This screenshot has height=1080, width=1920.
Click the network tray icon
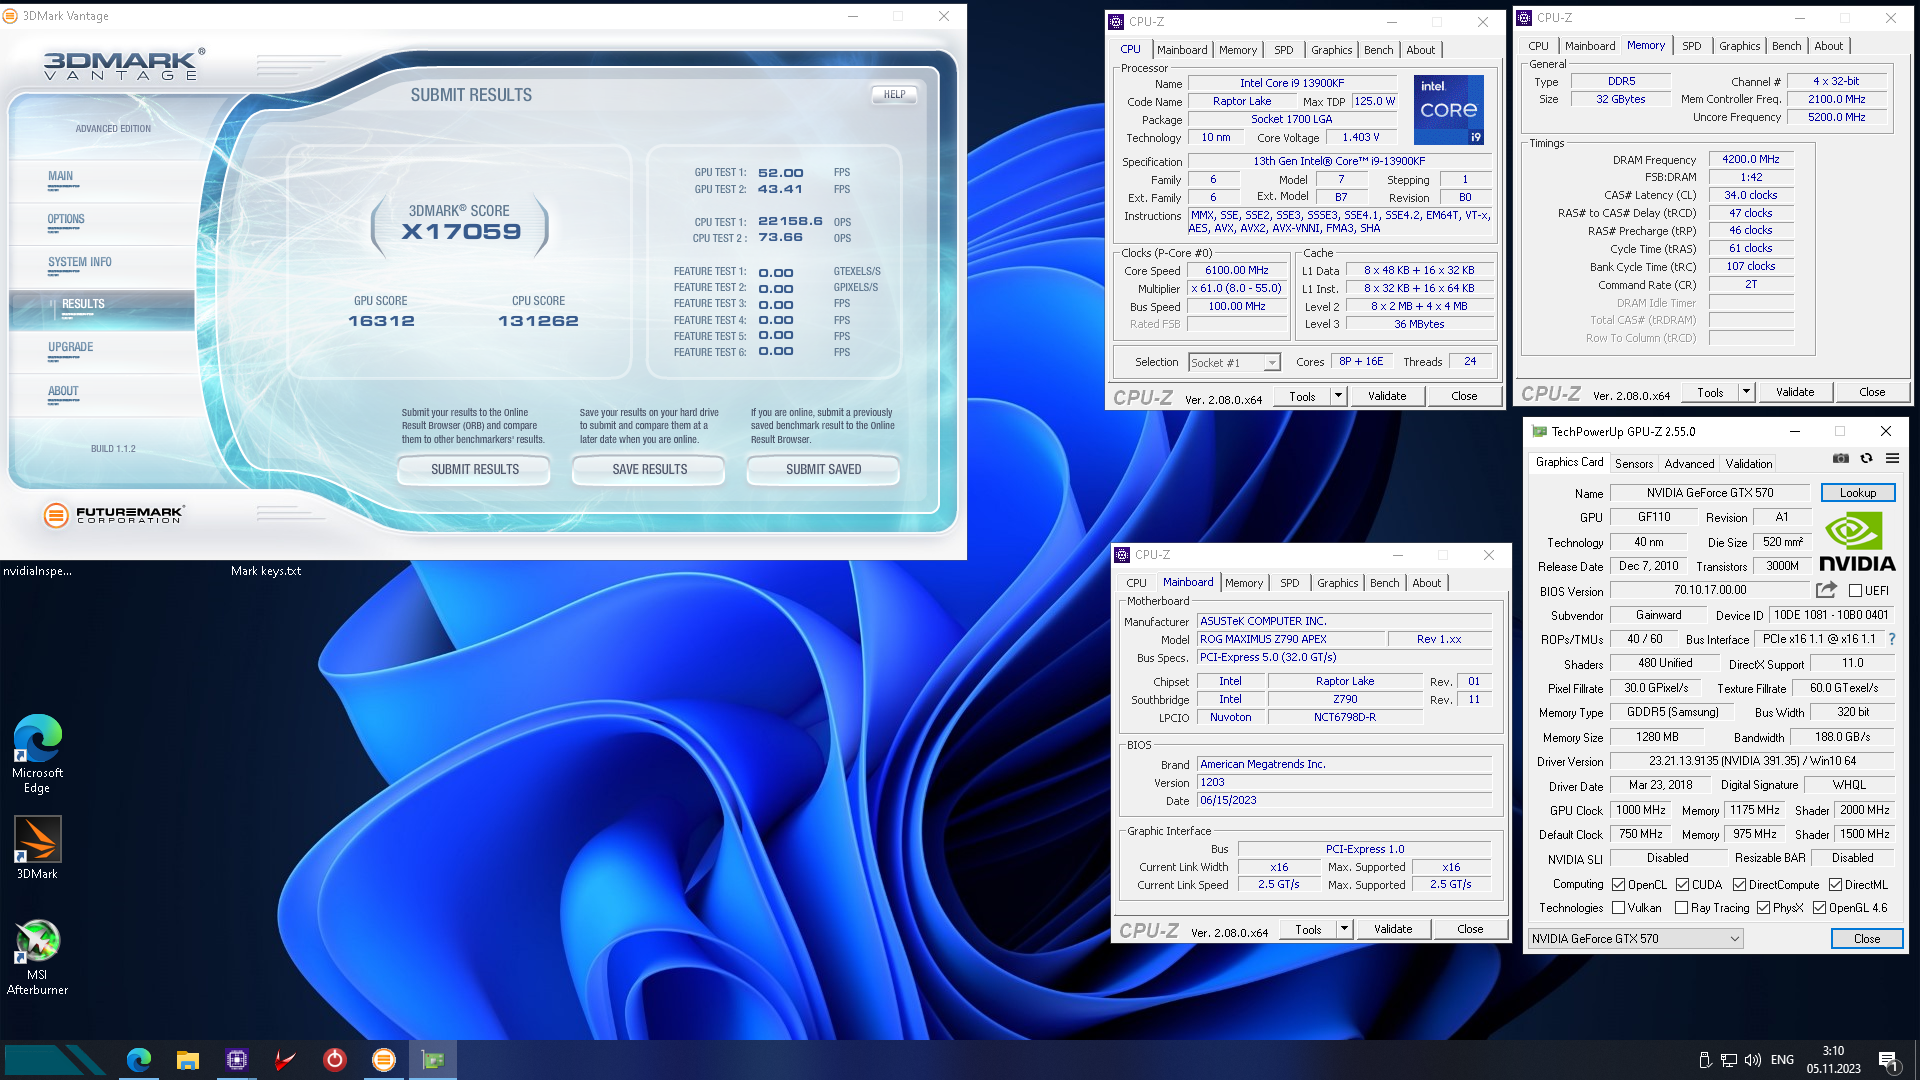[x=1729, y=1060]
